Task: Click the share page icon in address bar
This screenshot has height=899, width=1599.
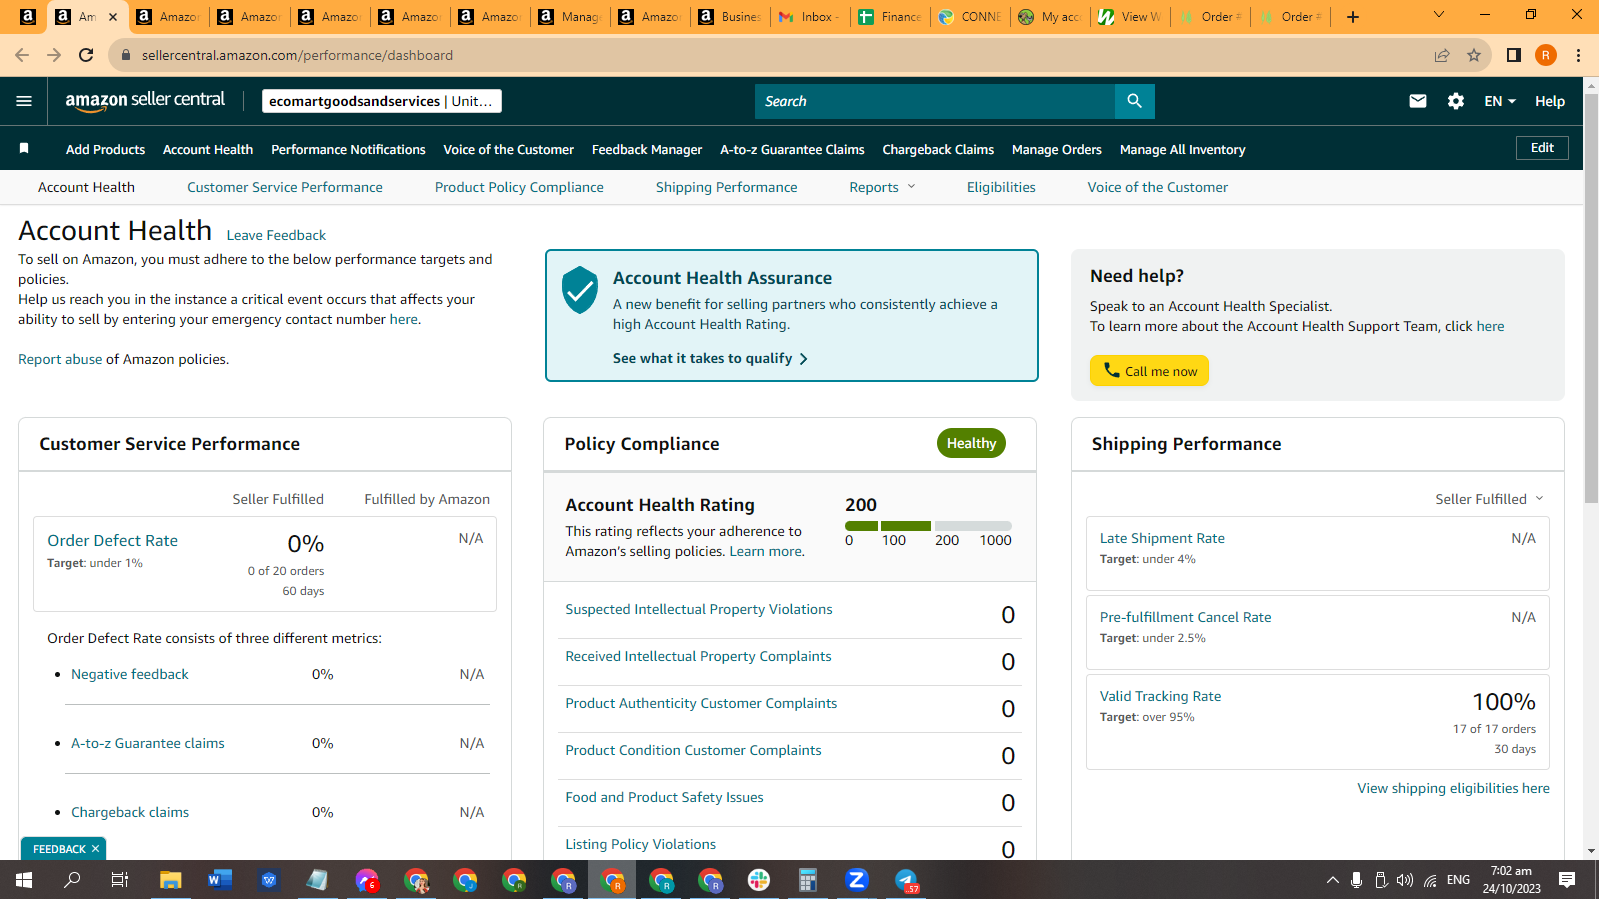Action: 1442,55
